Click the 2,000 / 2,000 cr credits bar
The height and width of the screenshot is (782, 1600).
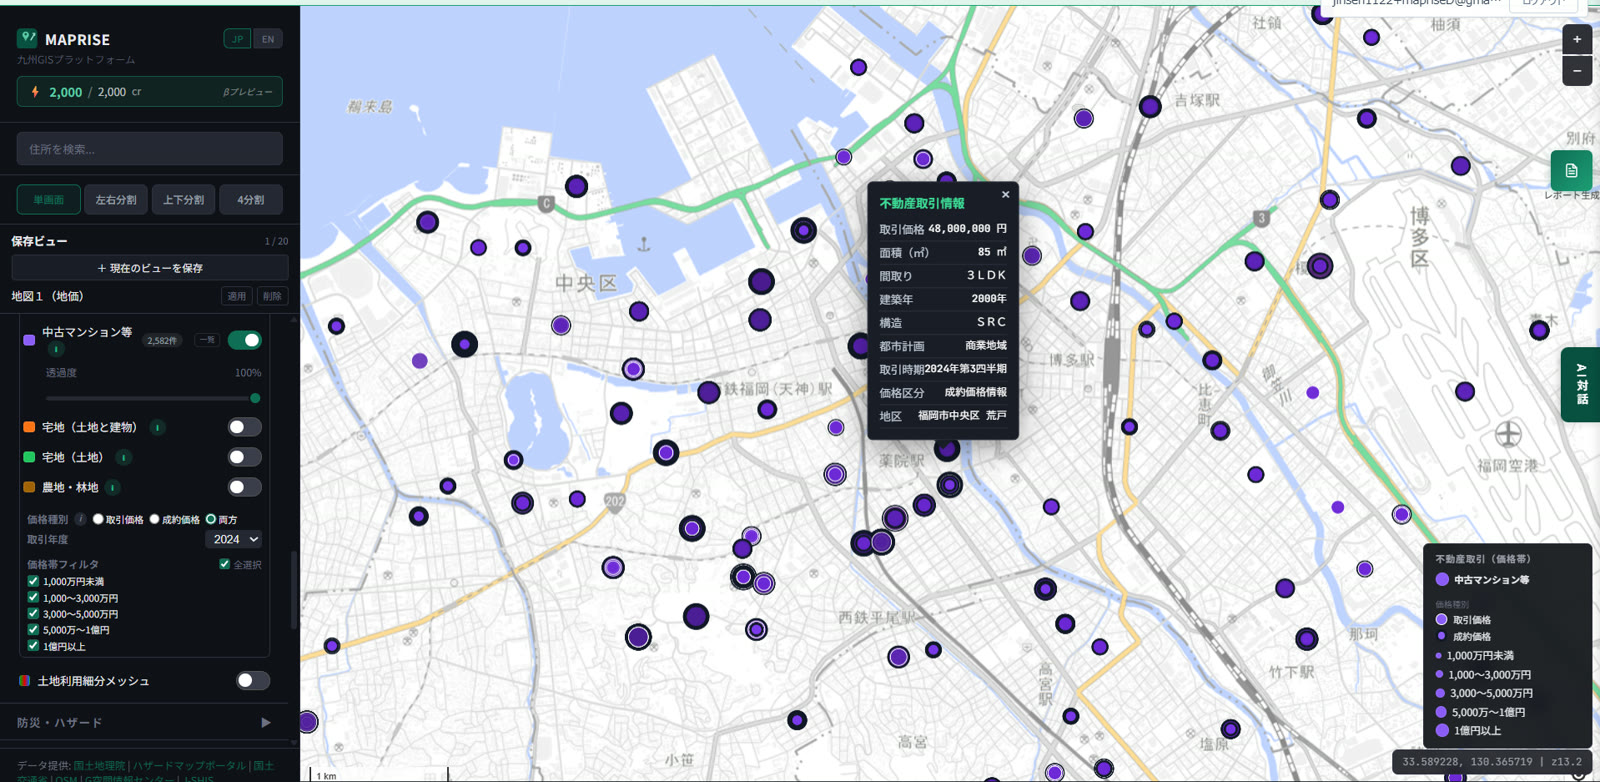(x=150, y=92)
